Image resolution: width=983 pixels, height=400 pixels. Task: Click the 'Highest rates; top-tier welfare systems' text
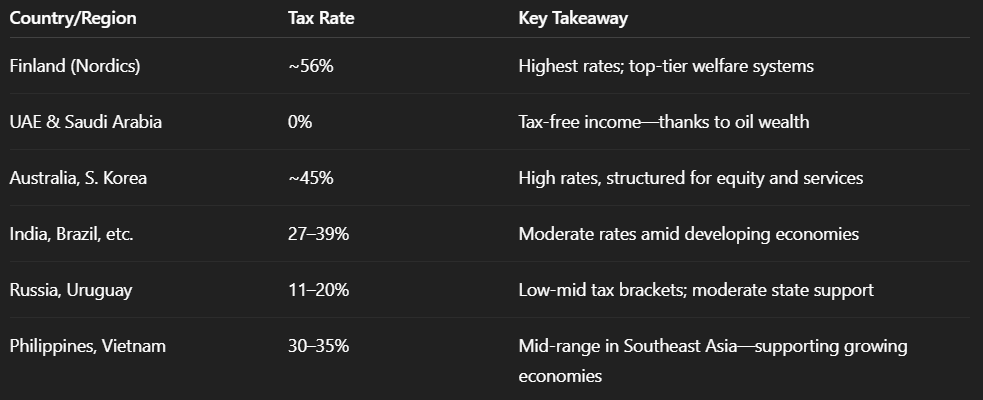[x=666, y=66]
